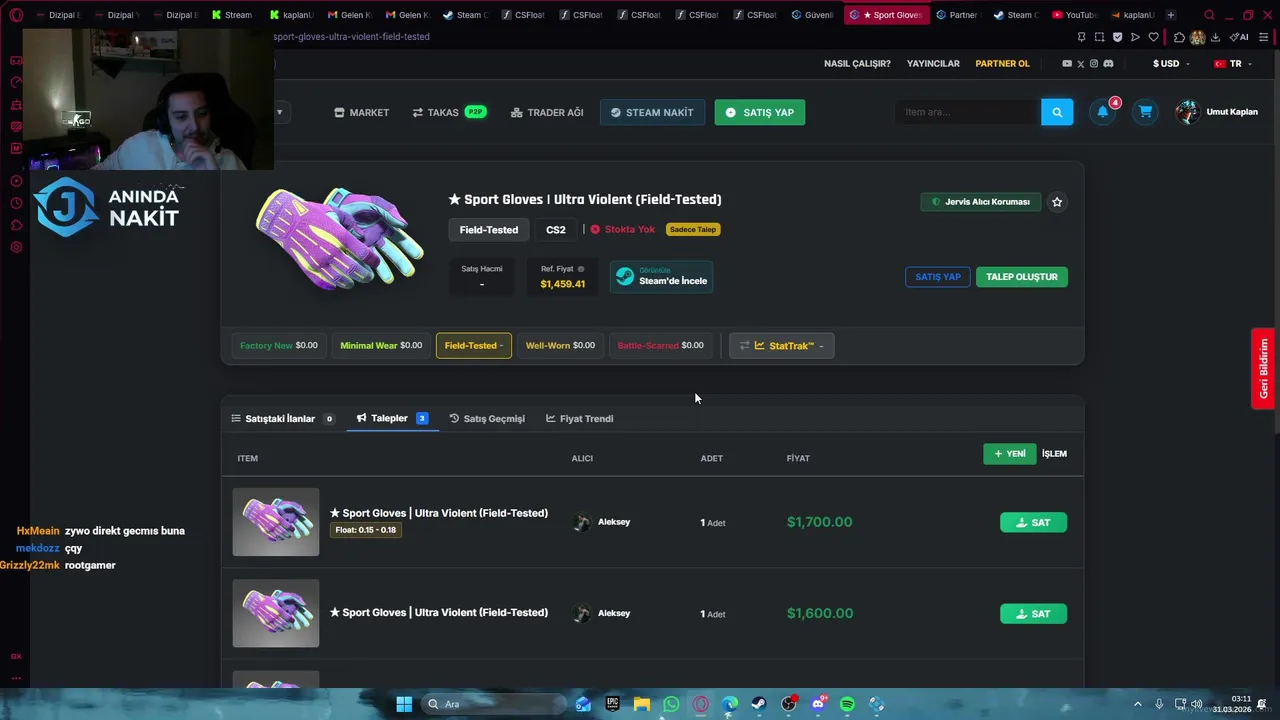Select the Factory New wear option
This screenshot has height=720, width=1280.
pos(279,346)
